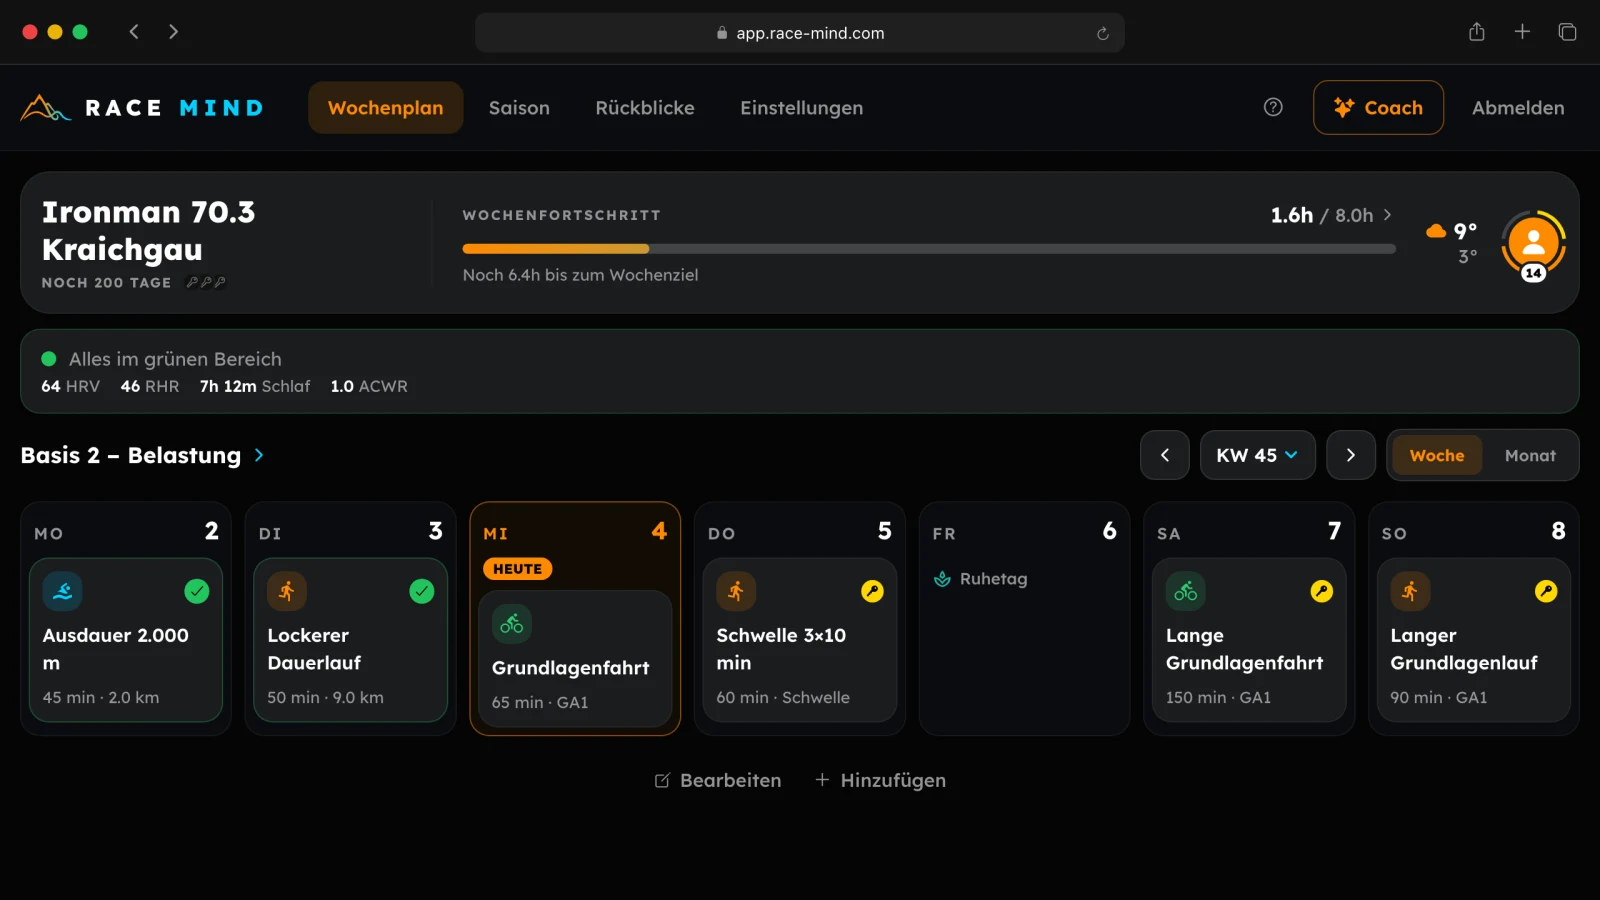Open the Schwelle 3×10 min workout title

pos(781,649)
